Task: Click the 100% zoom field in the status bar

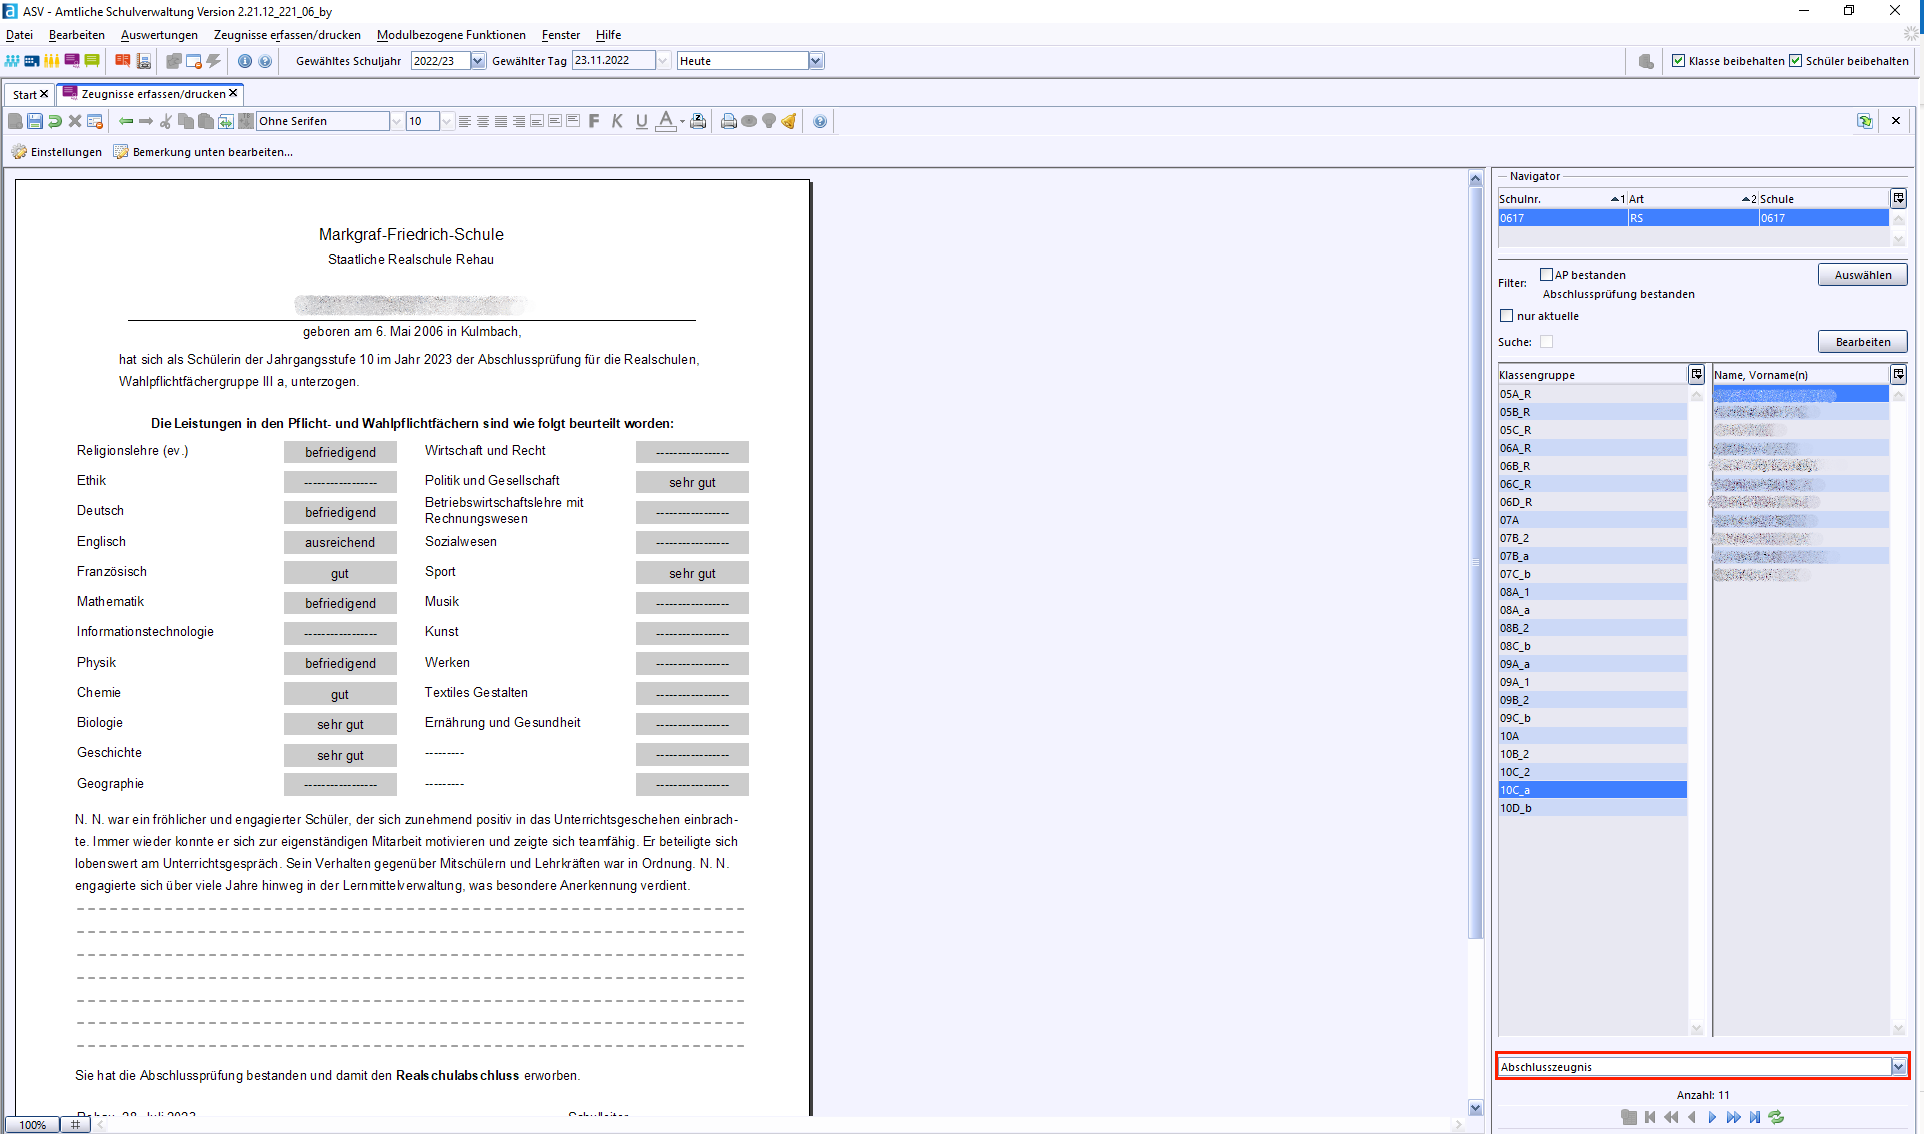Action: coord(33,1125)
